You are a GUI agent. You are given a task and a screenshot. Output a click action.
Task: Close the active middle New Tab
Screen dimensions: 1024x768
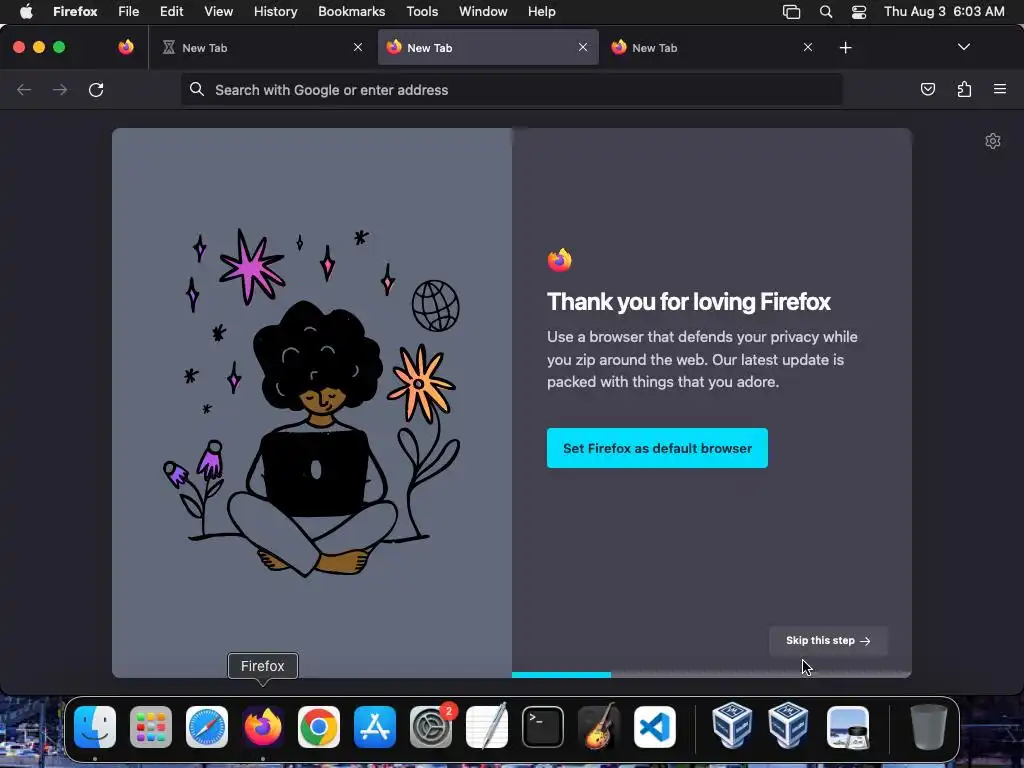point(583,47)
